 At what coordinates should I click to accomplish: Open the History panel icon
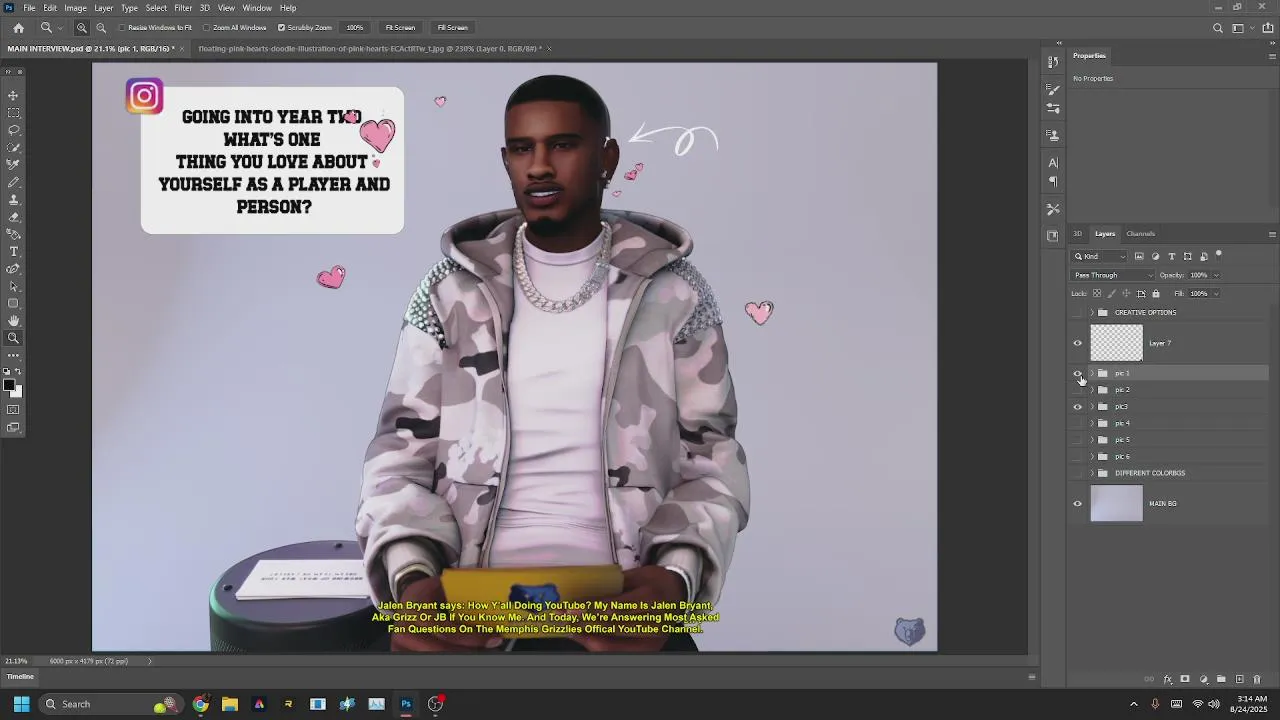click(x=1053, y=62)
